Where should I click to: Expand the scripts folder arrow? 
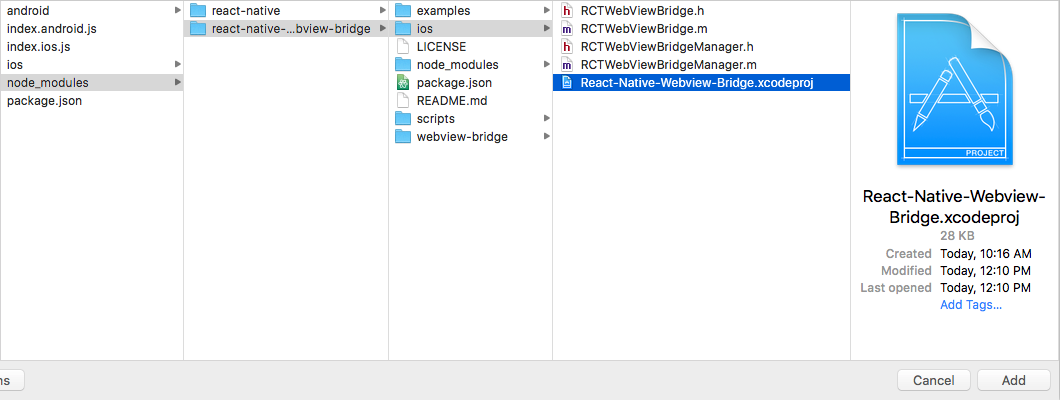546,118
